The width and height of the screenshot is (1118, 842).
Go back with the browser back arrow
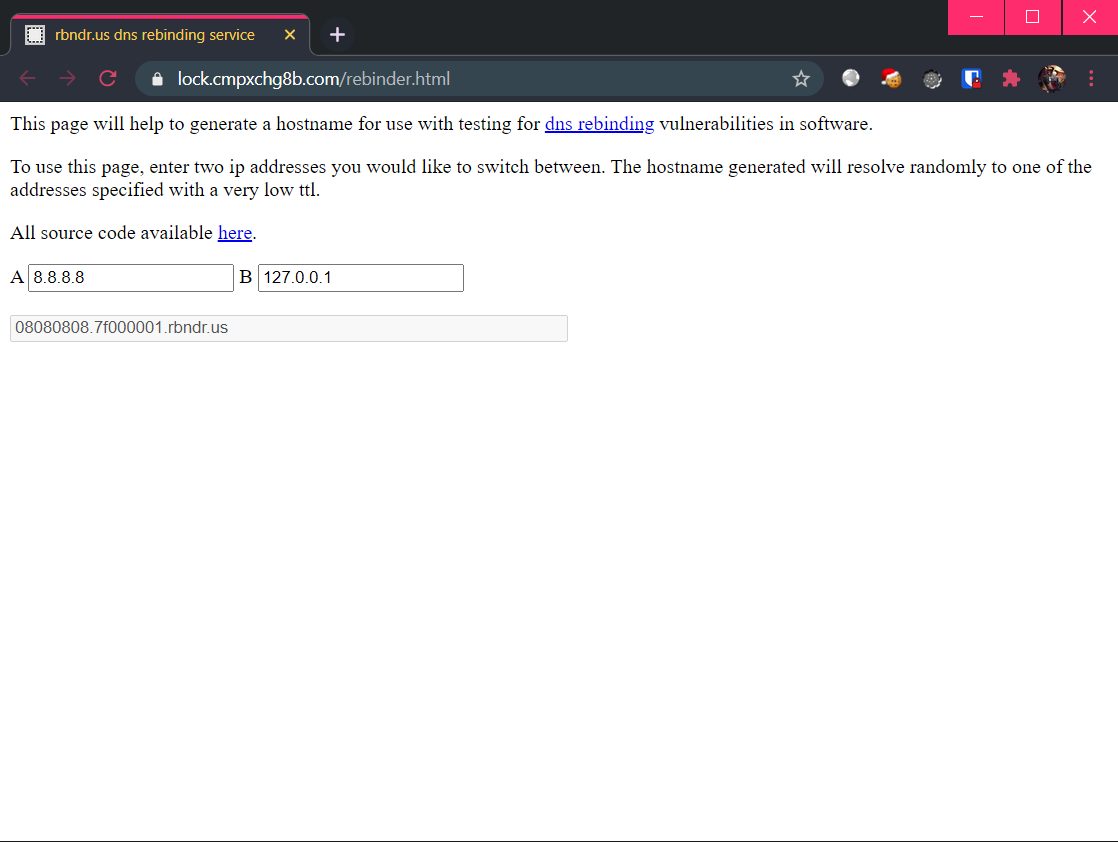pos(27,78)
